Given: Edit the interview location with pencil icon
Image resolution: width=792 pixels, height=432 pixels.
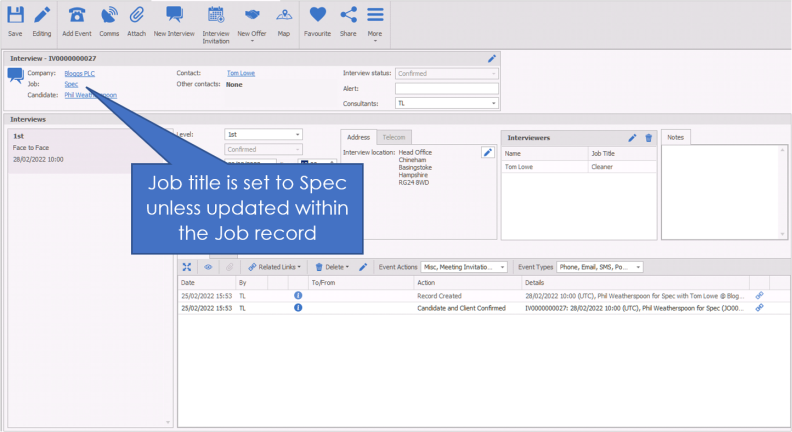Looking at the screenshot, I should (x=487, y=152).
